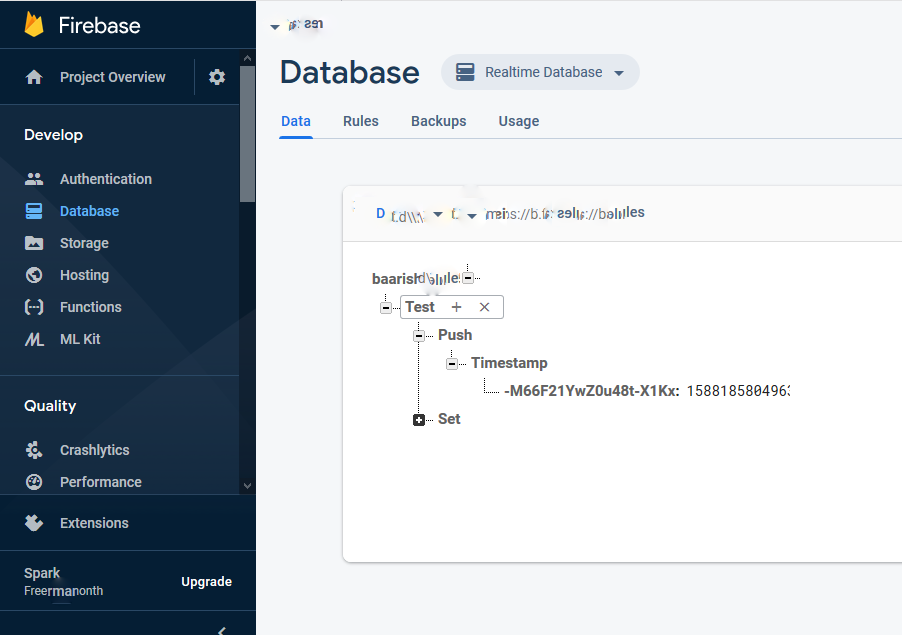Open Functions section
The image size is (902, 635).
click(91, 307)
